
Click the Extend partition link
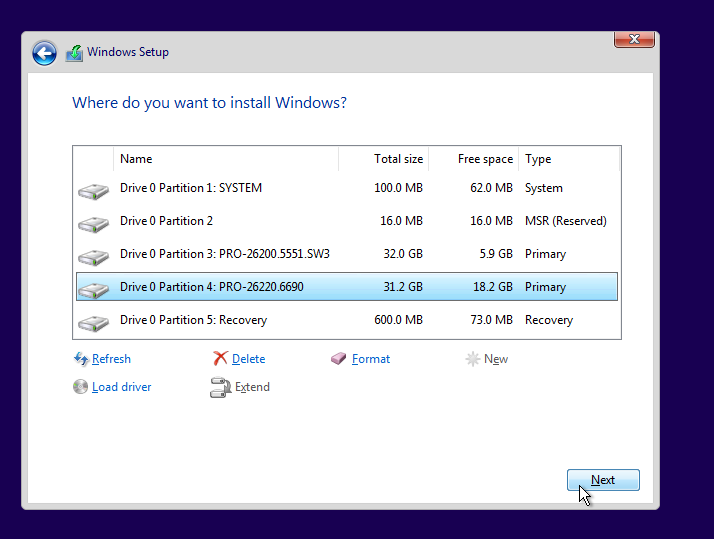[252, 387]
